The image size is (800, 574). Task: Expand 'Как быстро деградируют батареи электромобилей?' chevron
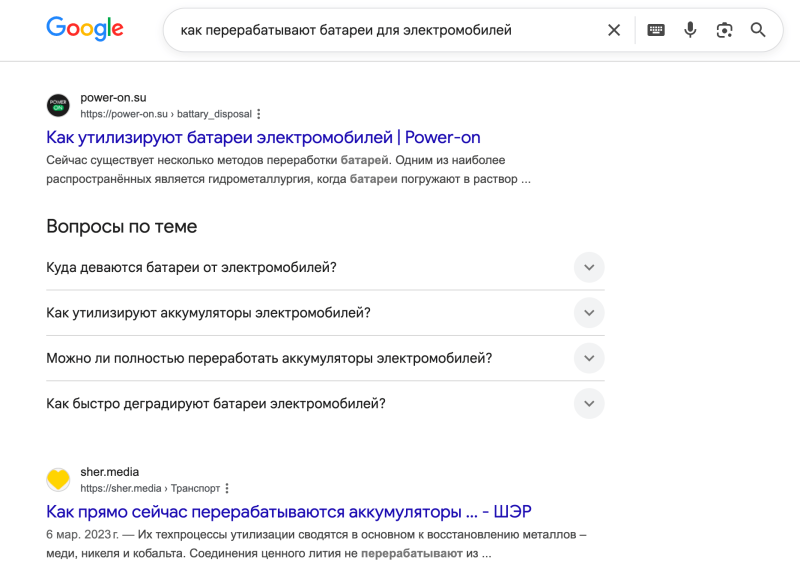tap(589, 404)
